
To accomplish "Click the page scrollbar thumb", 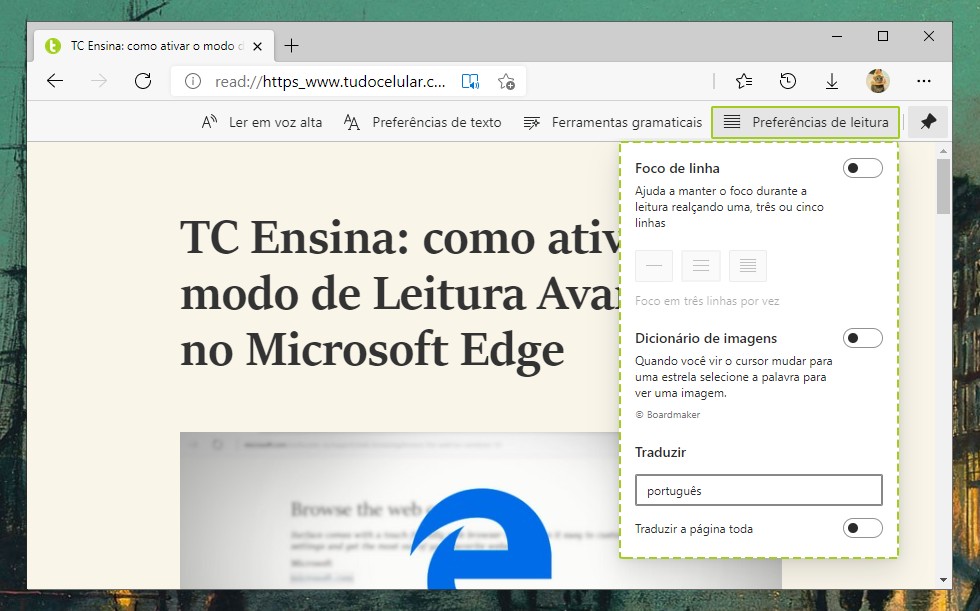I will [943, 186].
